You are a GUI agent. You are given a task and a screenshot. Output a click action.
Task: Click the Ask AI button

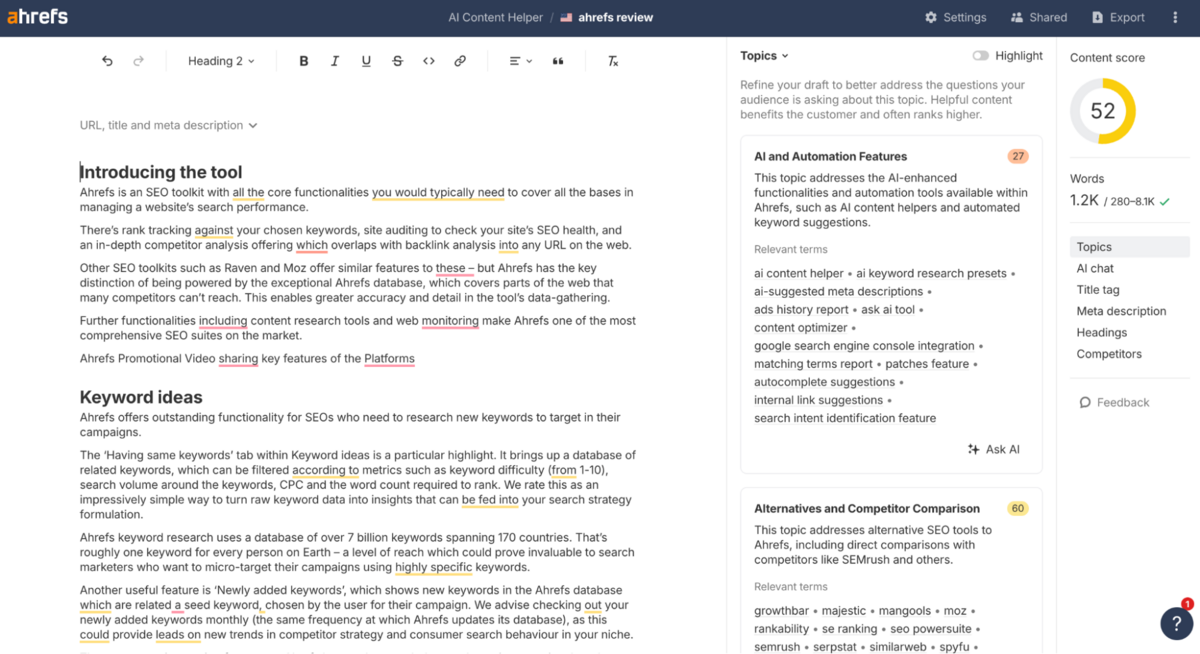coord(994,449)
